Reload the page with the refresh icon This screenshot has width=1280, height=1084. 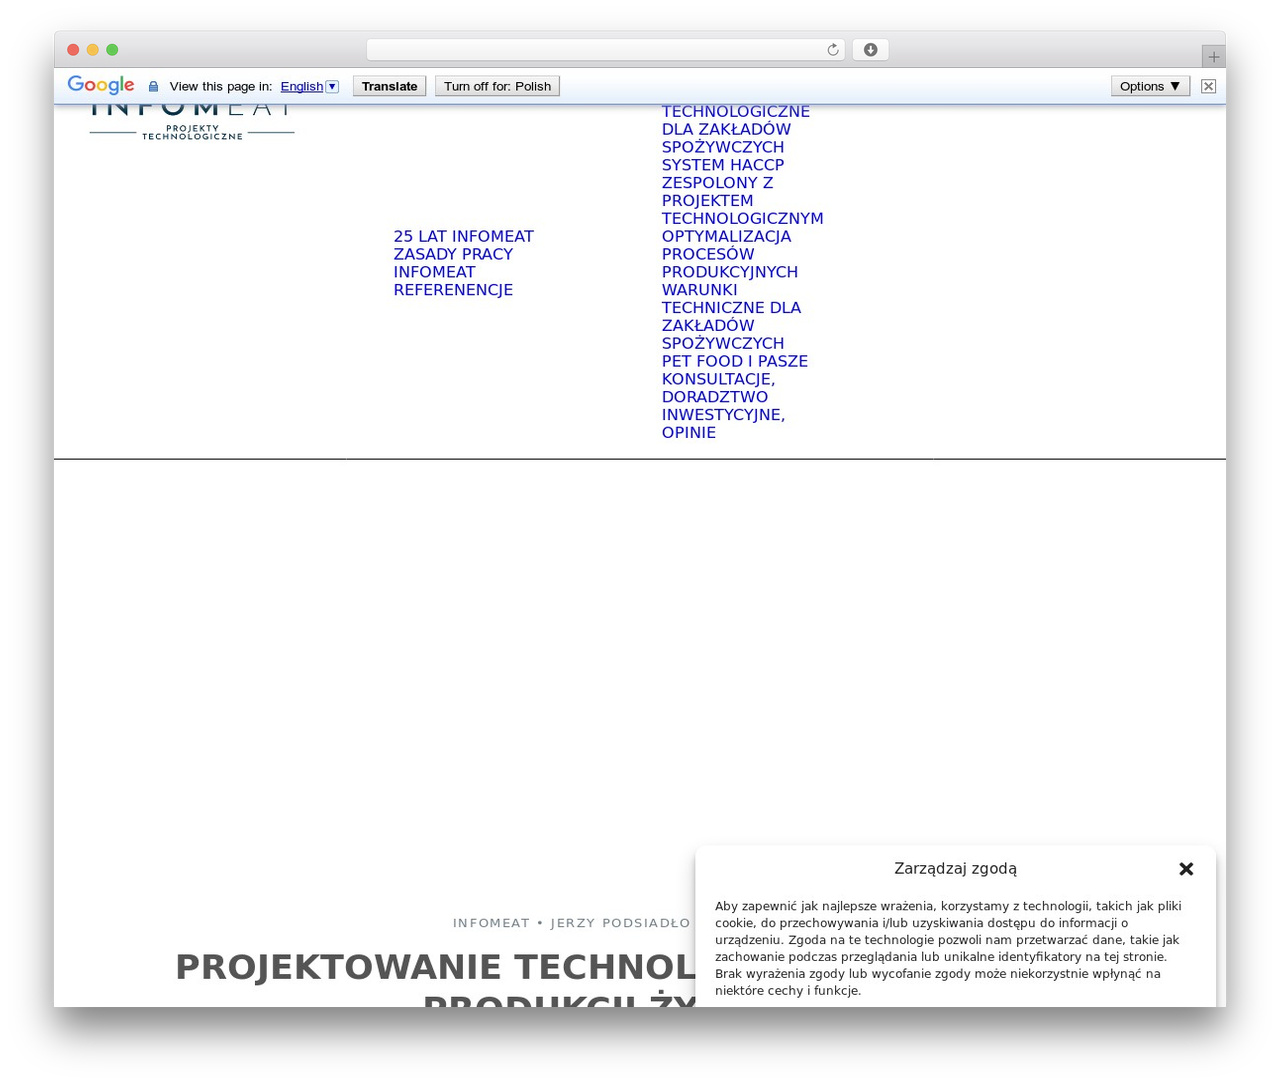click(832, 50)
